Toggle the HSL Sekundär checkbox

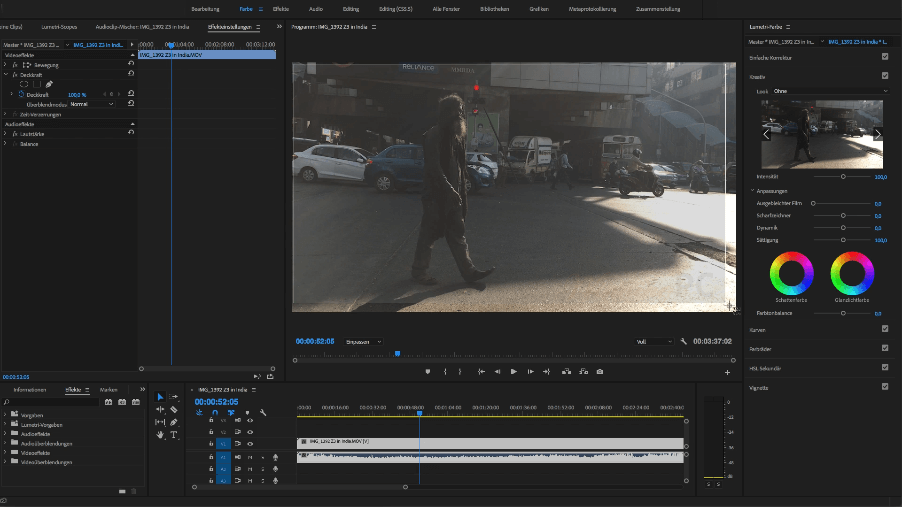[x=885, y=367]
